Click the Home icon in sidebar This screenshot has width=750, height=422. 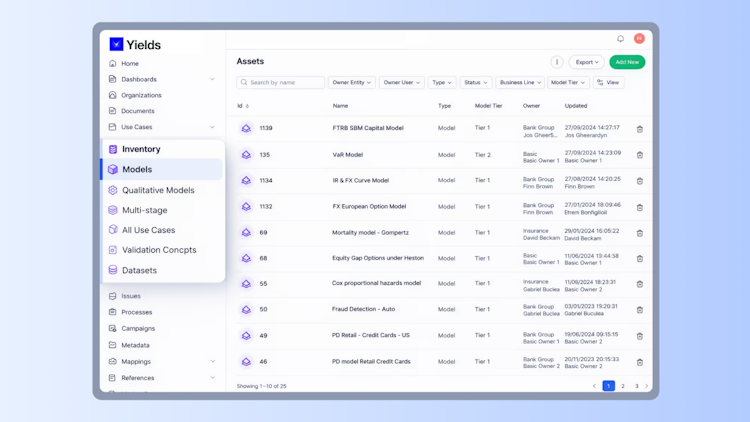(x=112, y=63)
